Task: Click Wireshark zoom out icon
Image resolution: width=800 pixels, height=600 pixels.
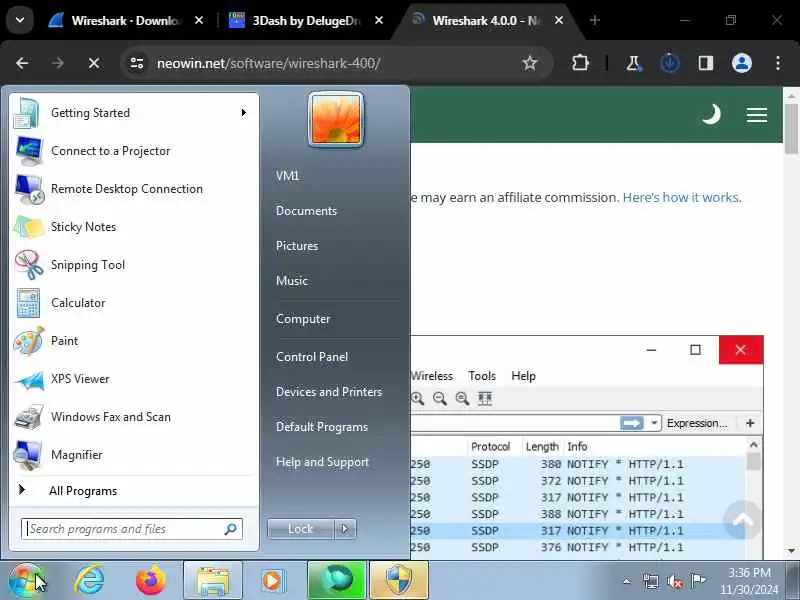Action: pyautogui.click(x=440, y=398)
